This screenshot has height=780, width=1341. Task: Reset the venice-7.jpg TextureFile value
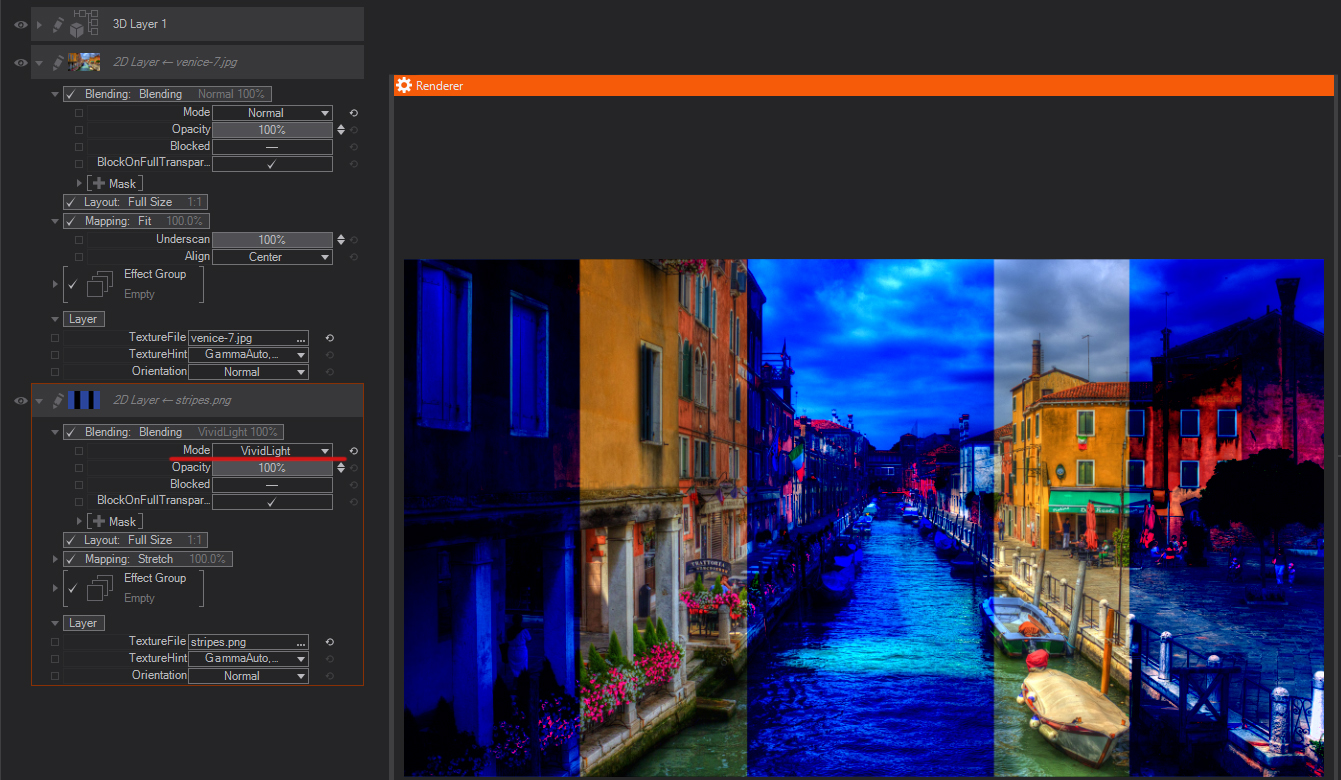coord(329,338)
